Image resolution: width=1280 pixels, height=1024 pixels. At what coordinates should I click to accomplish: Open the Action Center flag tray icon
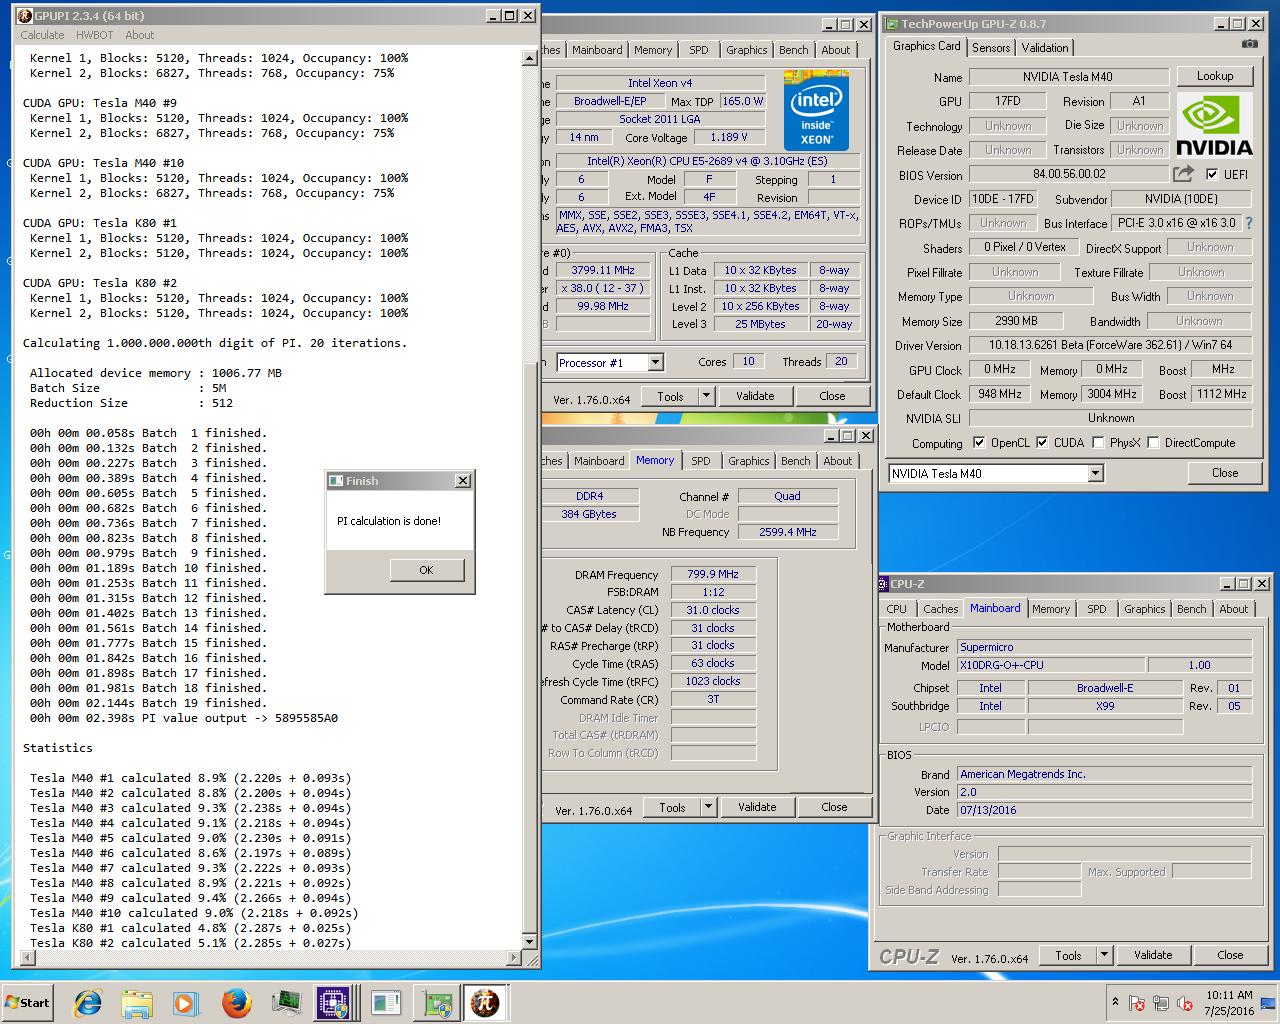(x=1137, y=1003)
